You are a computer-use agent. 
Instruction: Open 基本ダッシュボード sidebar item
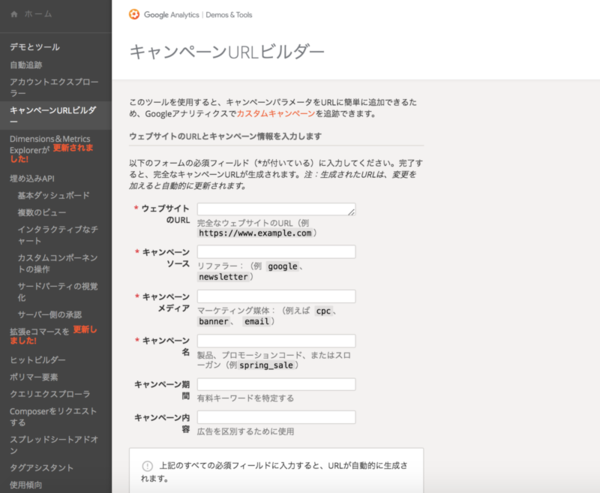coord(54,196)
